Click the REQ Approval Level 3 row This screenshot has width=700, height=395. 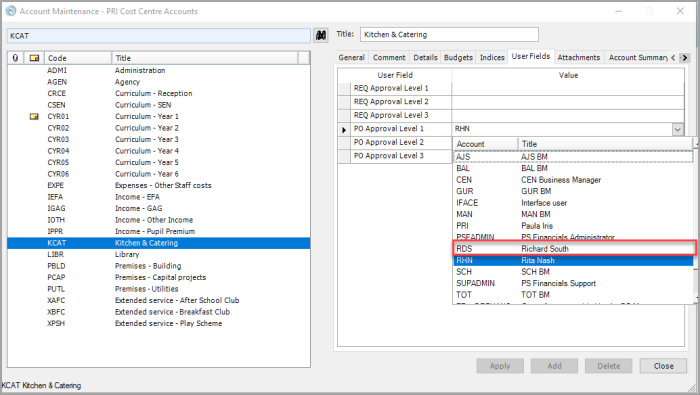pyautogui.click(x=511, y=115)
